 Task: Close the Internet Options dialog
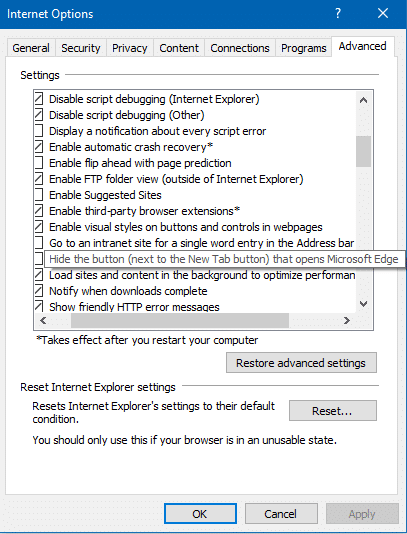383,14
